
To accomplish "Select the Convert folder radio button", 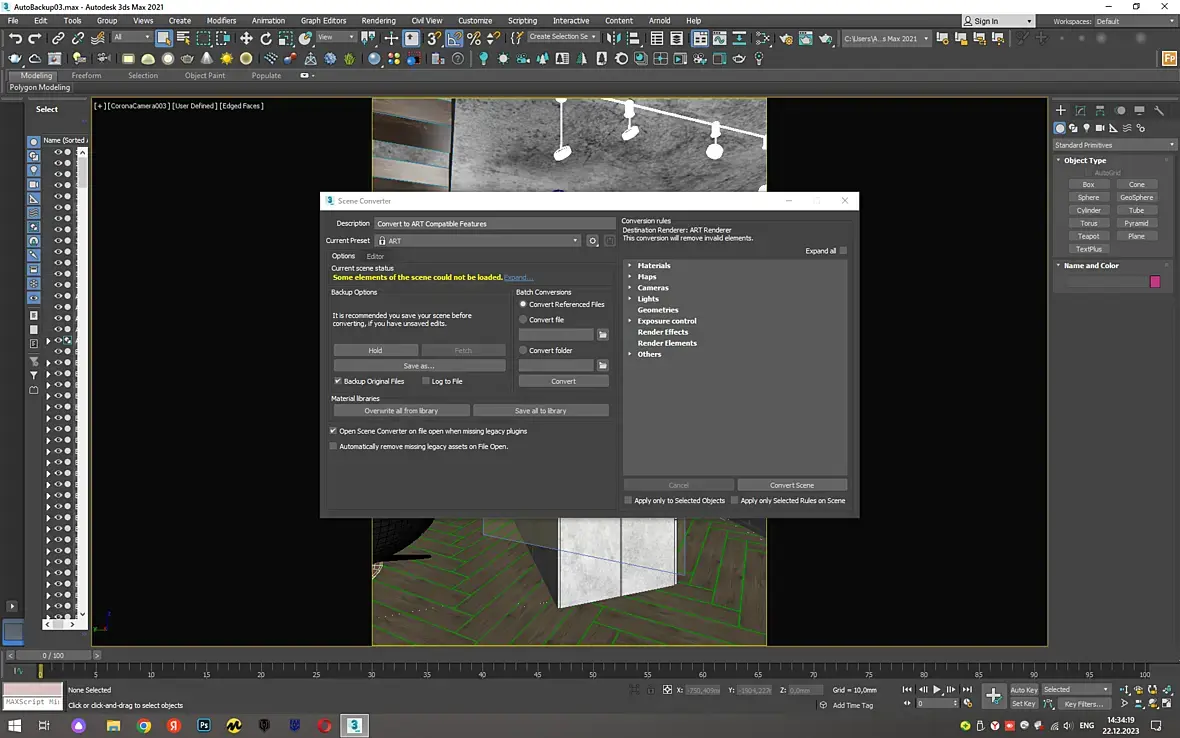I will [x=523, y=350].
